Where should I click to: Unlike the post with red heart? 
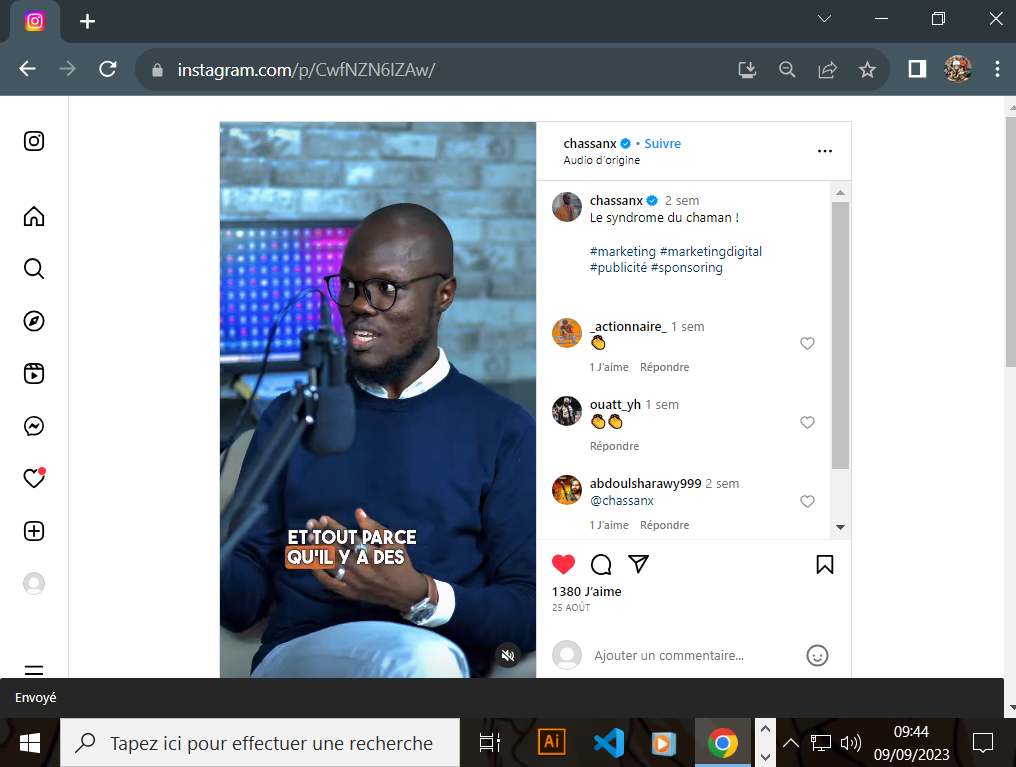point(564,564)
